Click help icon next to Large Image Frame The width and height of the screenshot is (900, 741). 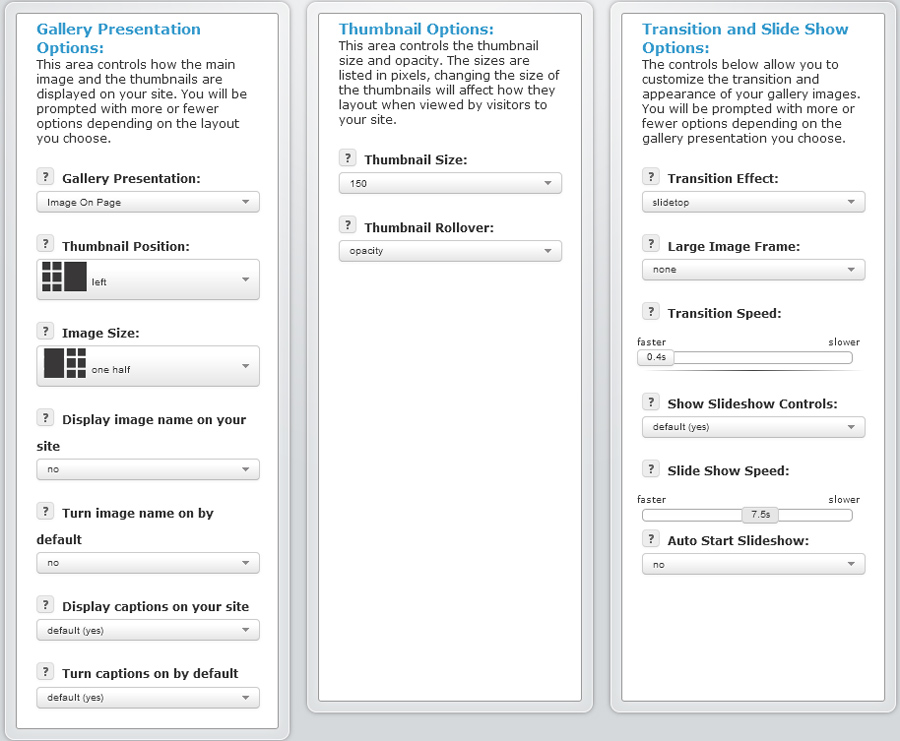(x=650, y=244)
